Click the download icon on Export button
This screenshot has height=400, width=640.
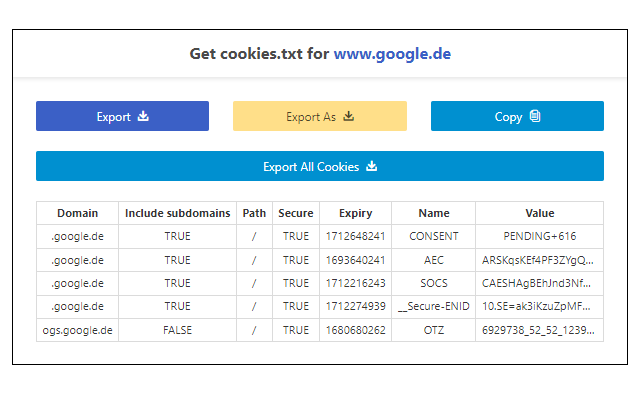click(x=143, y=116)
